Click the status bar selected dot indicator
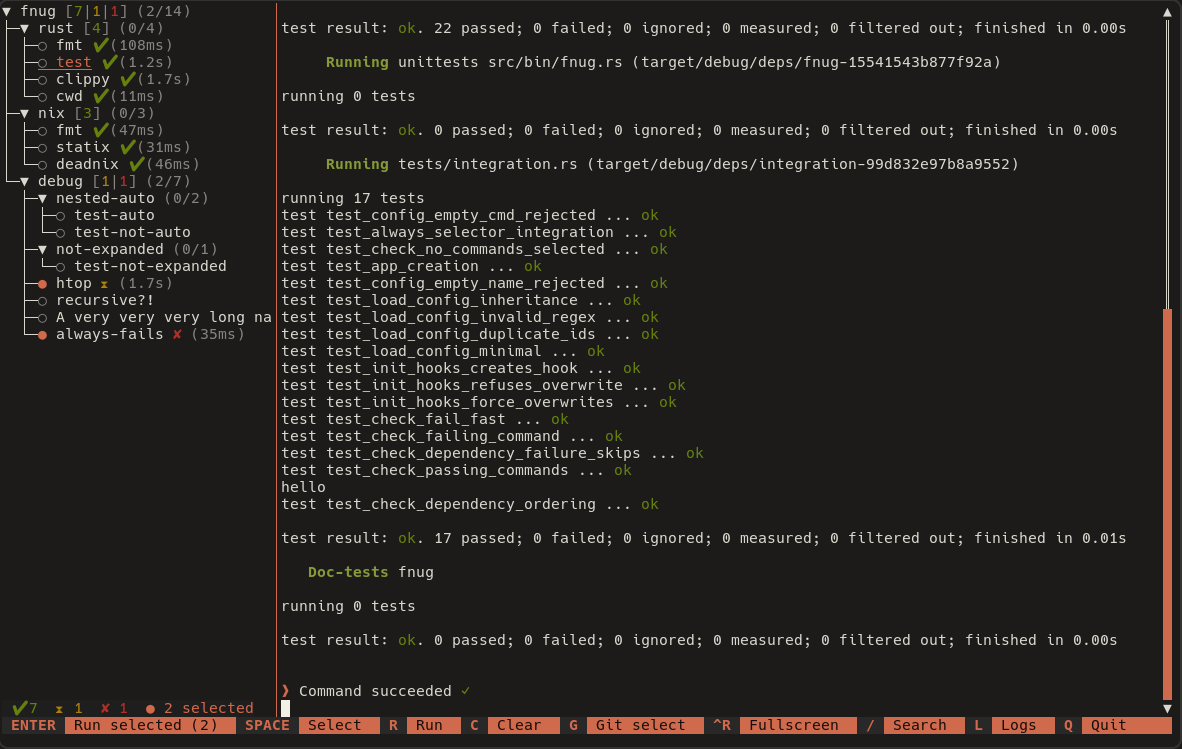This screenshot has width=1182, height=749. point(150,709)
